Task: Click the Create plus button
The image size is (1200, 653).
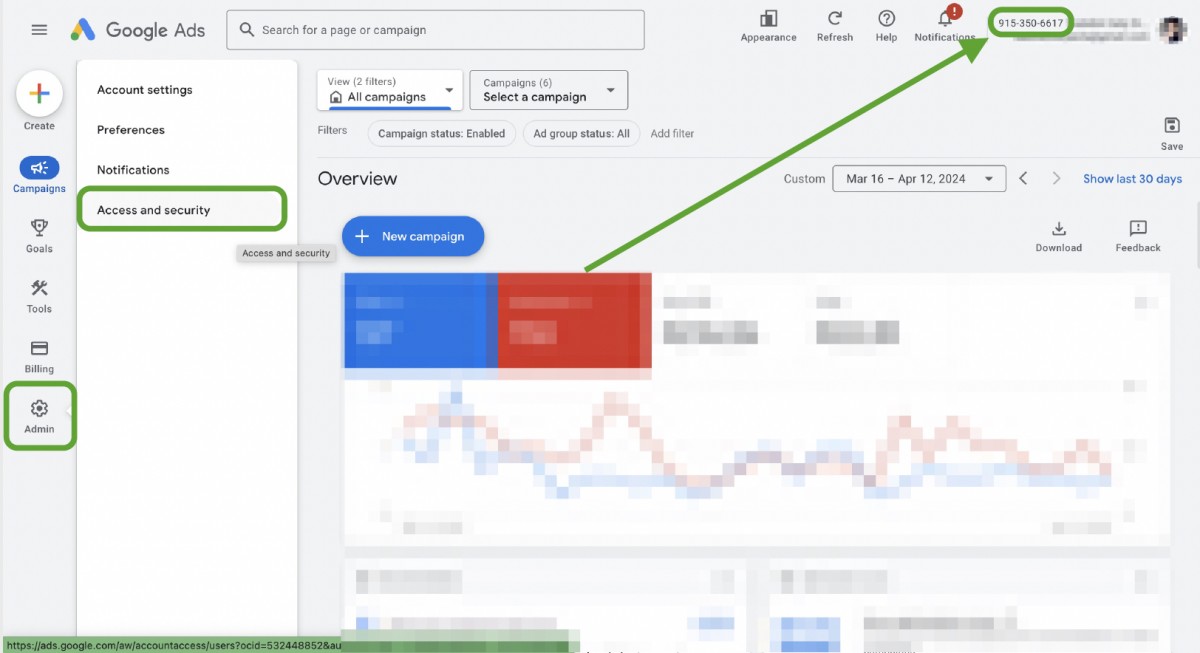Action: click(x=39, y=95)
